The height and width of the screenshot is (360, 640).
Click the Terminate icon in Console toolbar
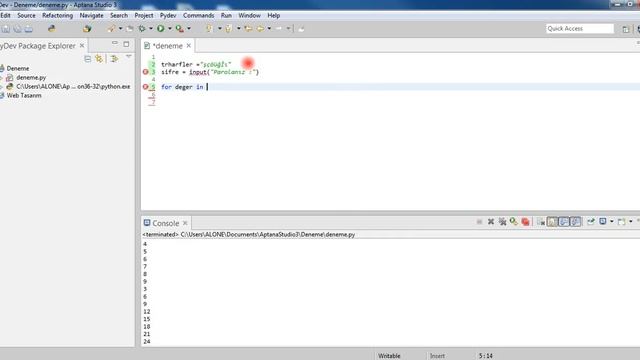tap(479, 222)
